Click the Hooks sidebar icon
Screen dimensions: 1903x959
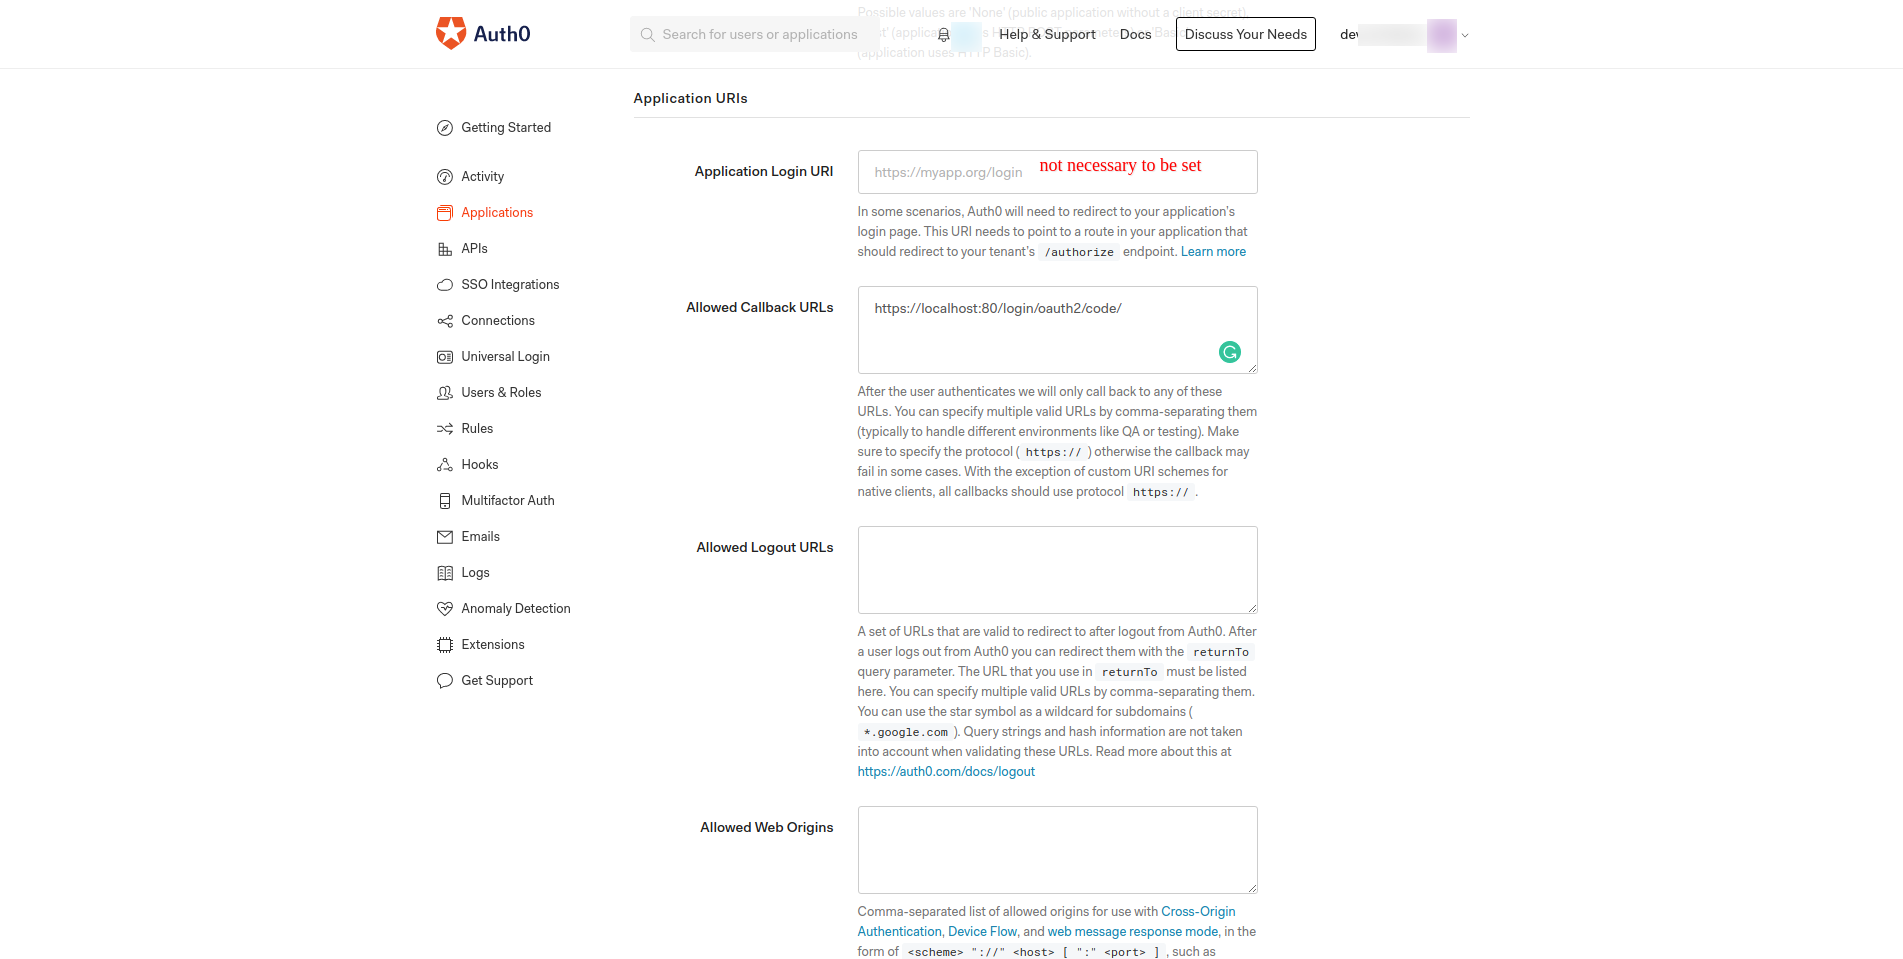pos(445,465)
